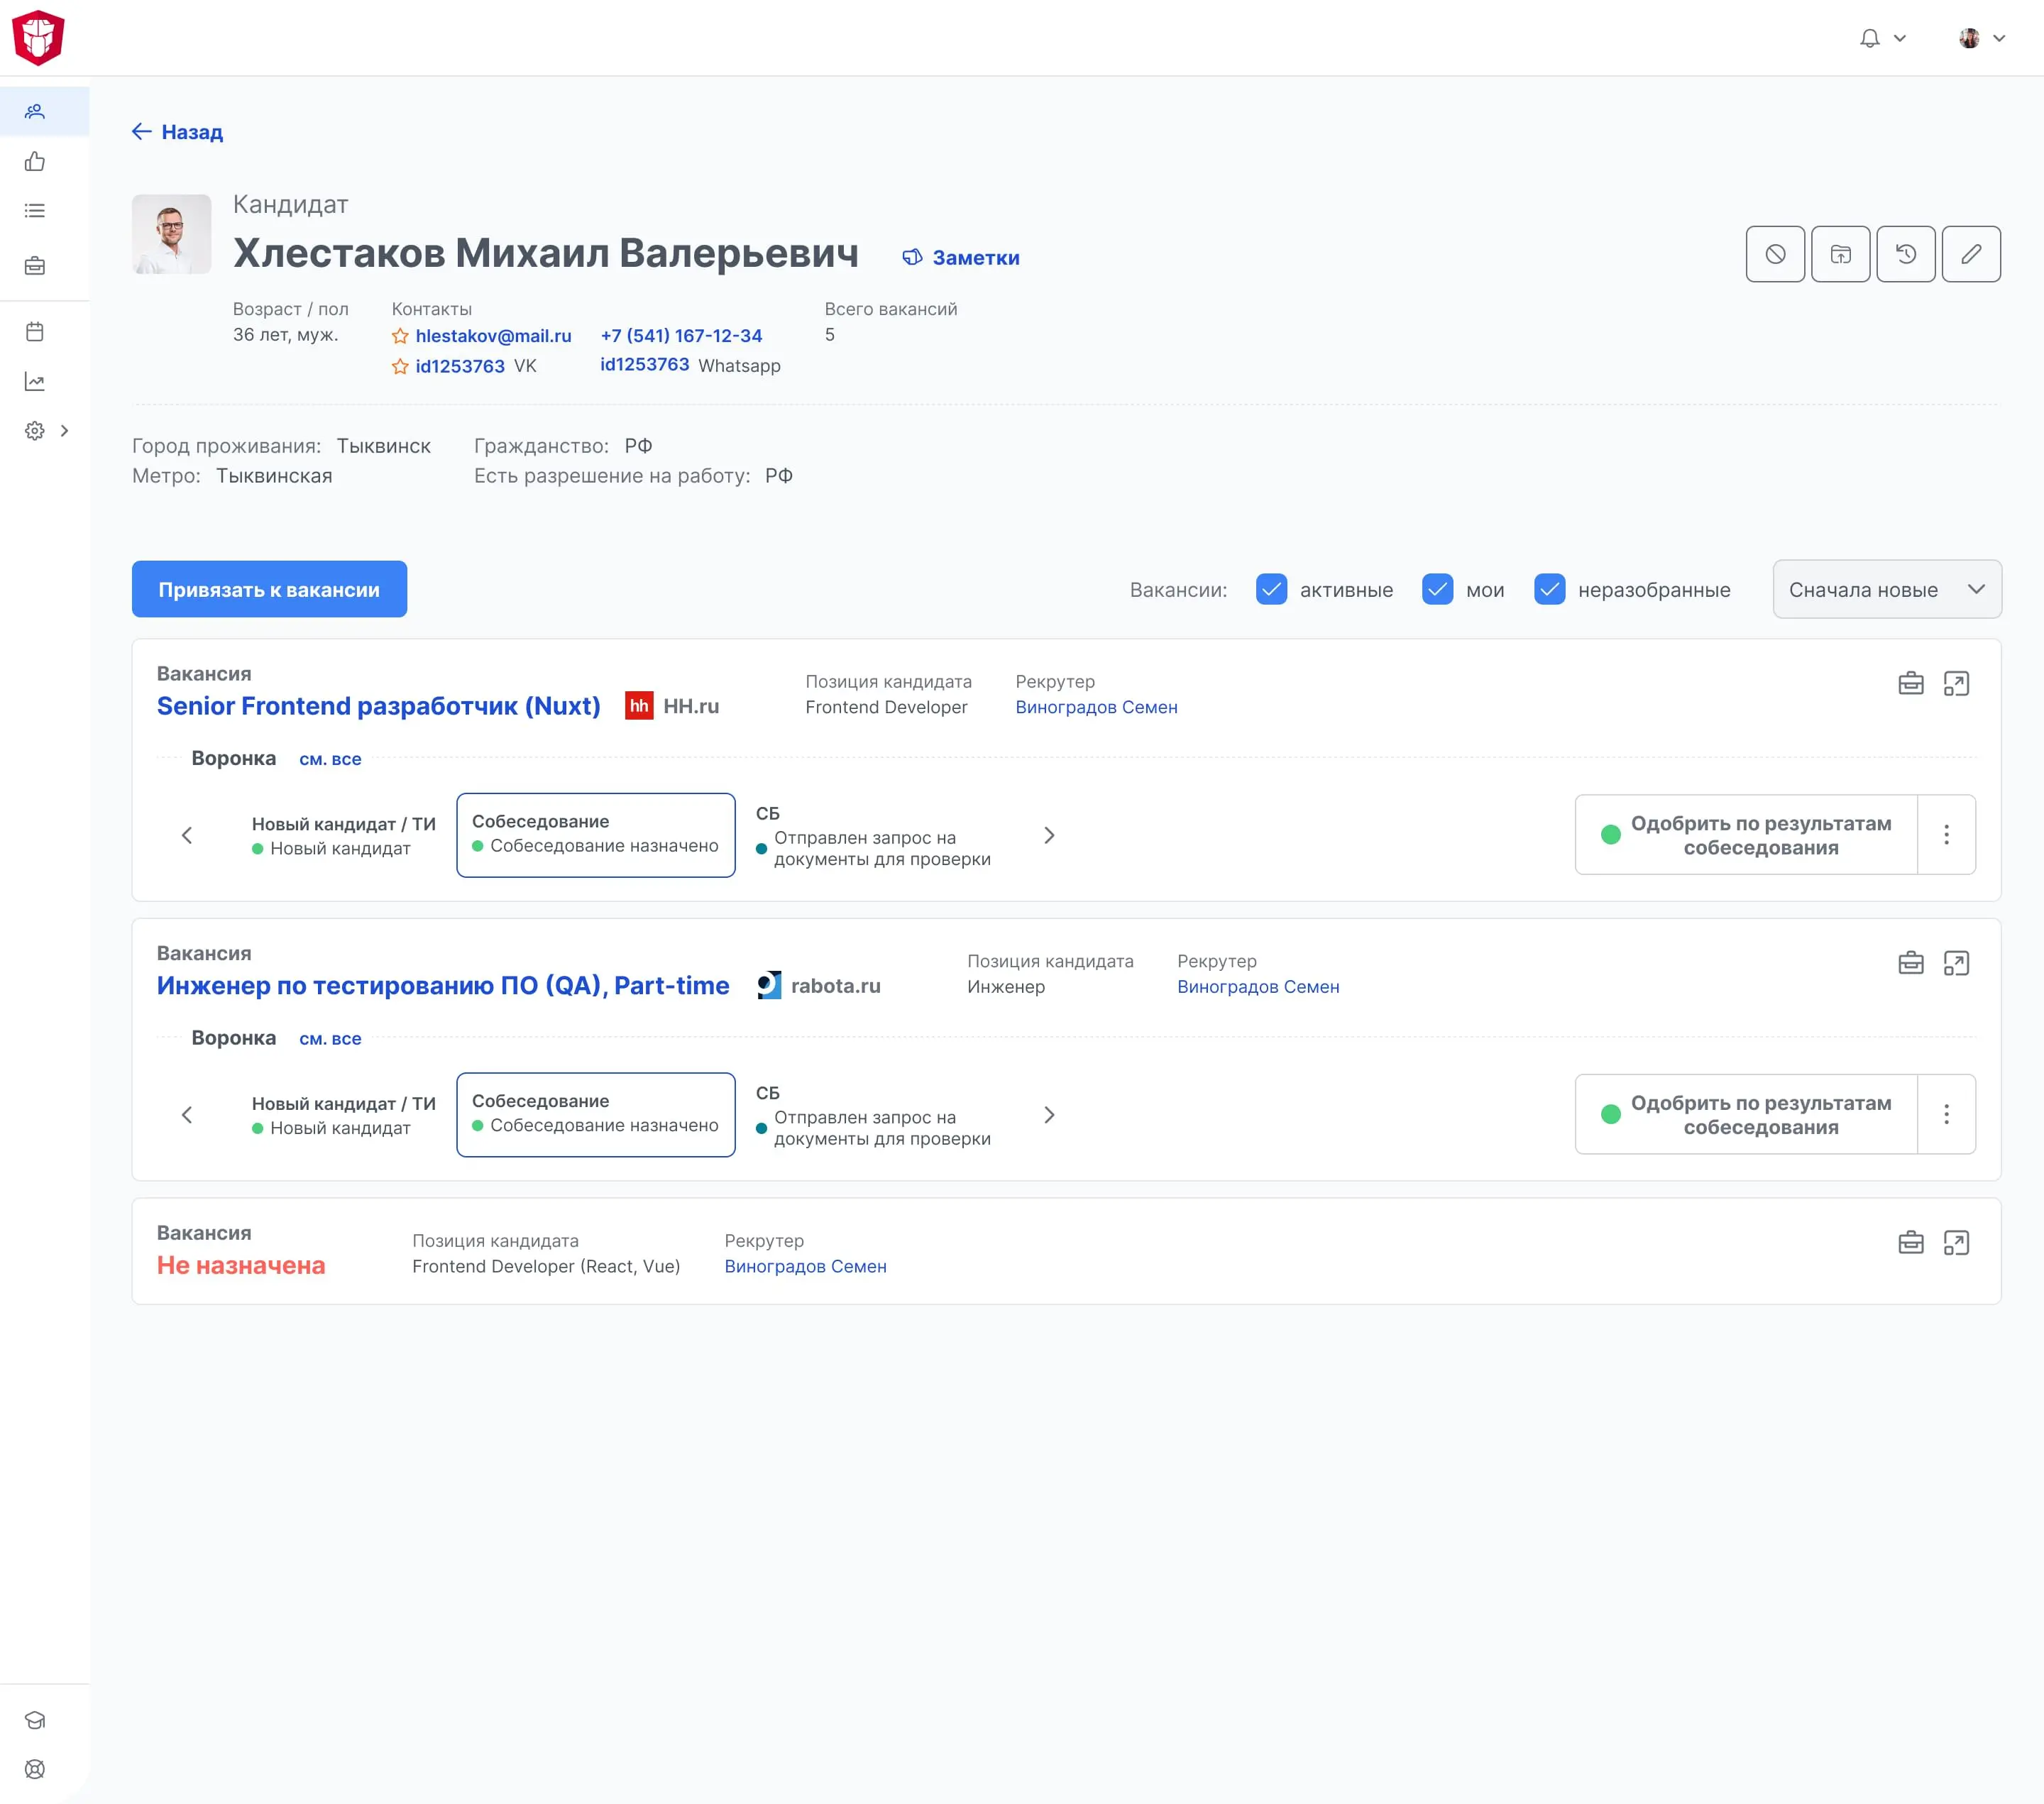
Task: Click the history clock icon button
Action: pyautogui.click(x=1905, y=254)
